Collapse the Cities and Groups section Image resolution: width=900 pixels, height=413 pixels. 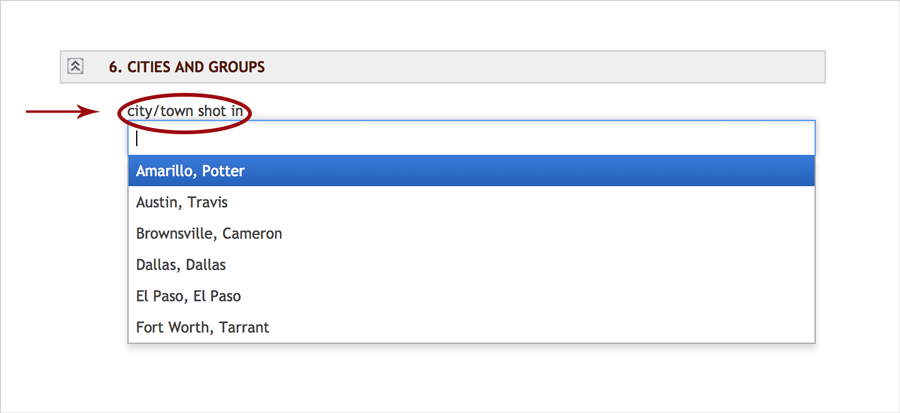tap(75, 67)
